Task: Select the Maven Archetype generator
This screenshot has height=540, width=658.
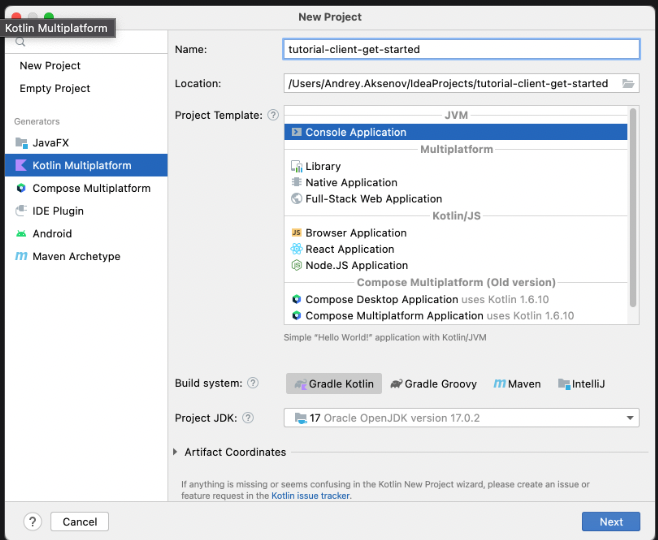Action: coord(86,256)
